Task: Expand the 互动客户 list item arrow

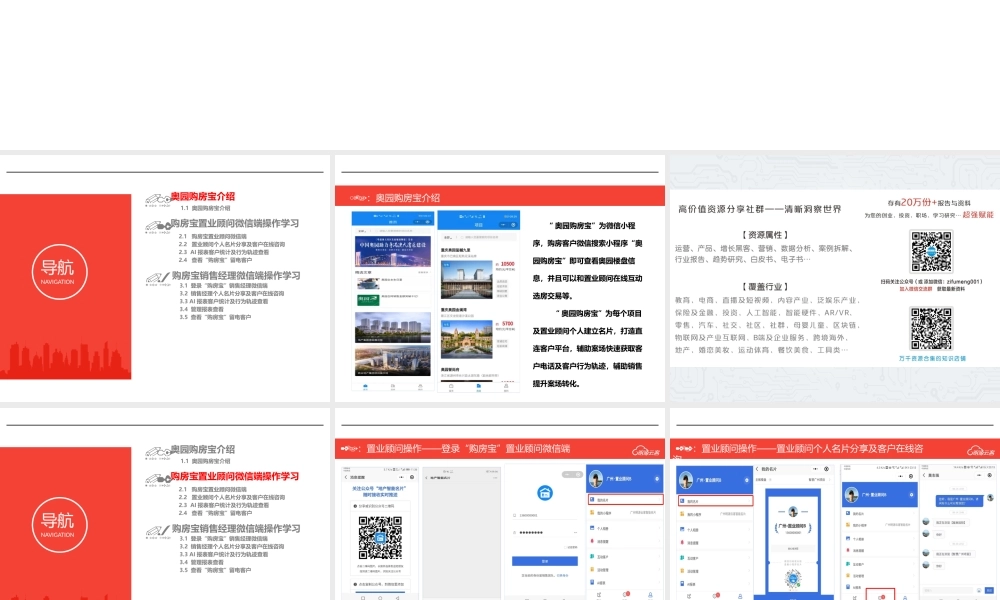Action: coord(659,556)
